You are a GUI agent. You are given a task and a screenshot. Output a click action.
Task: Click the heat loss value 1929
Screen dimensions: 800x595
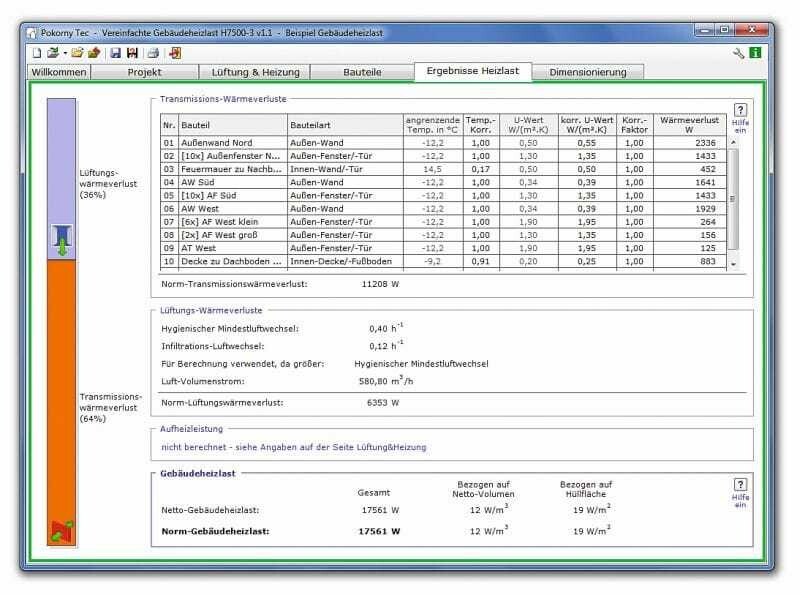[x=705, y=209]
